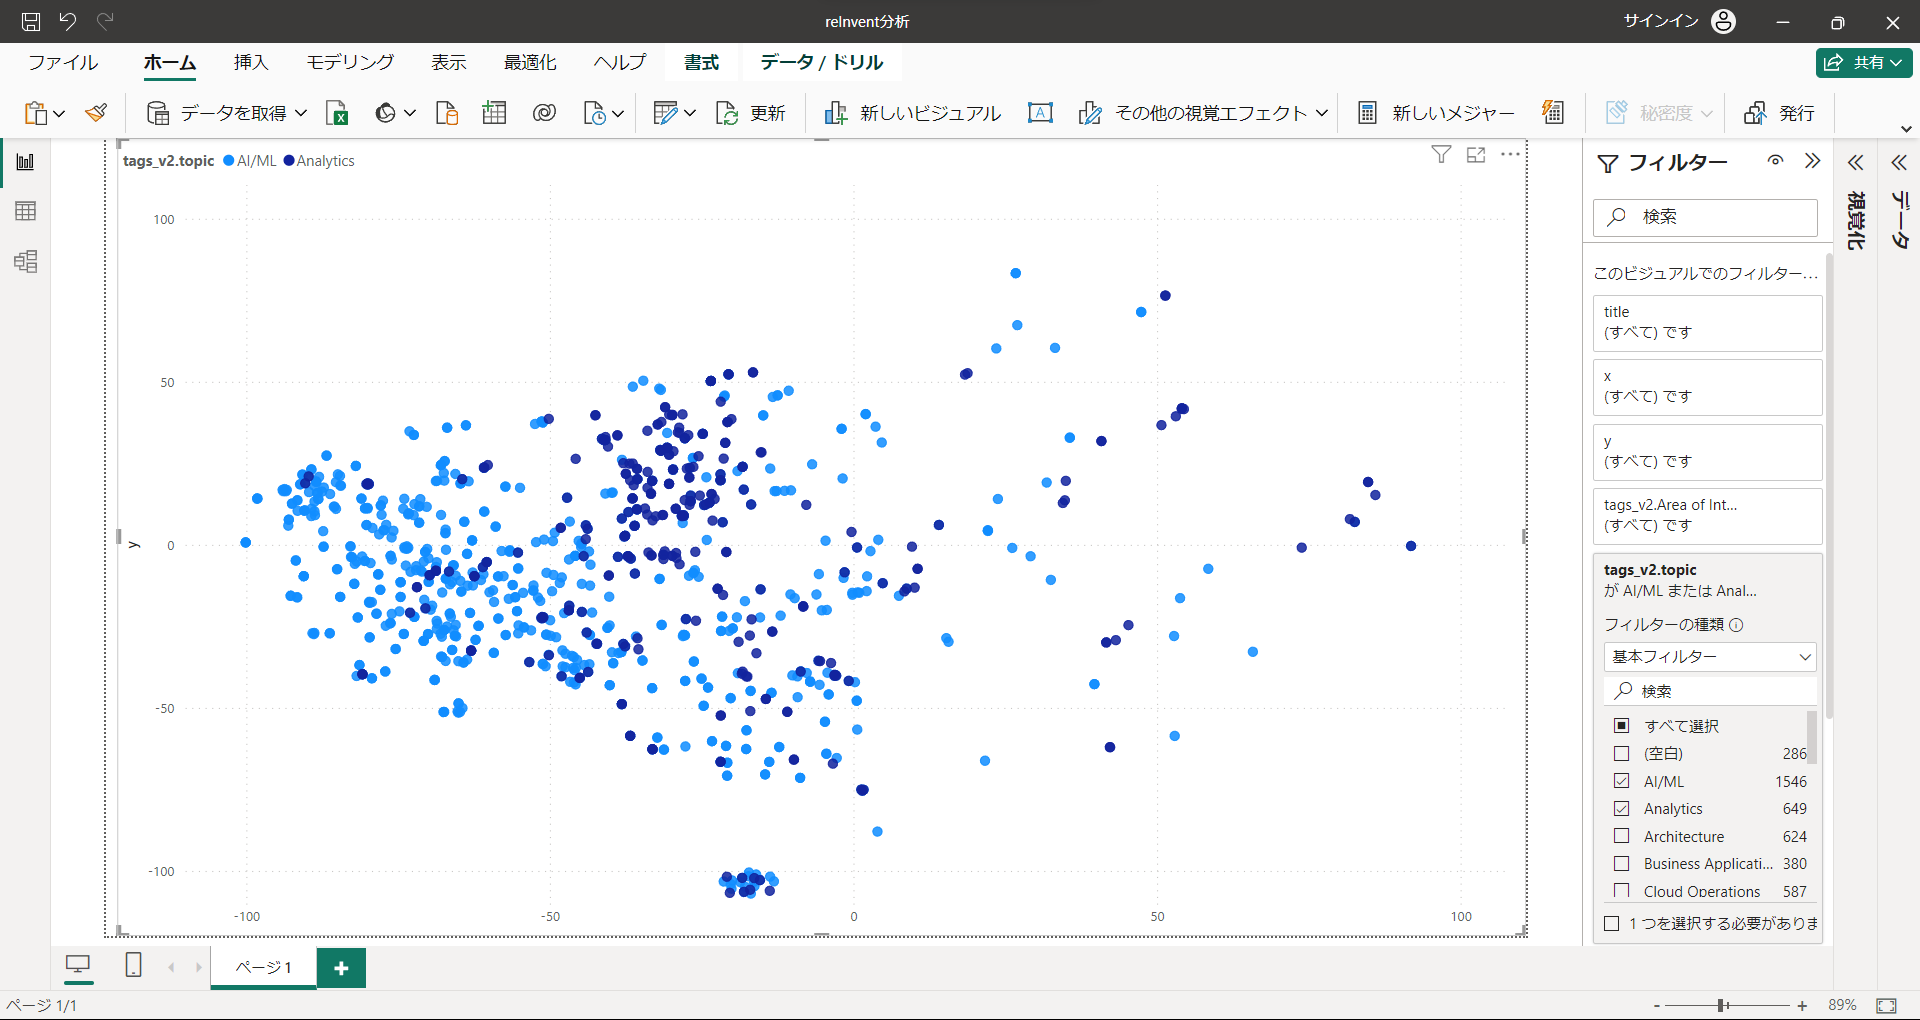The image size is (1920, 1020).
Task: Click the Focus mode icon on the chart
Action: tap(1476, 155)
